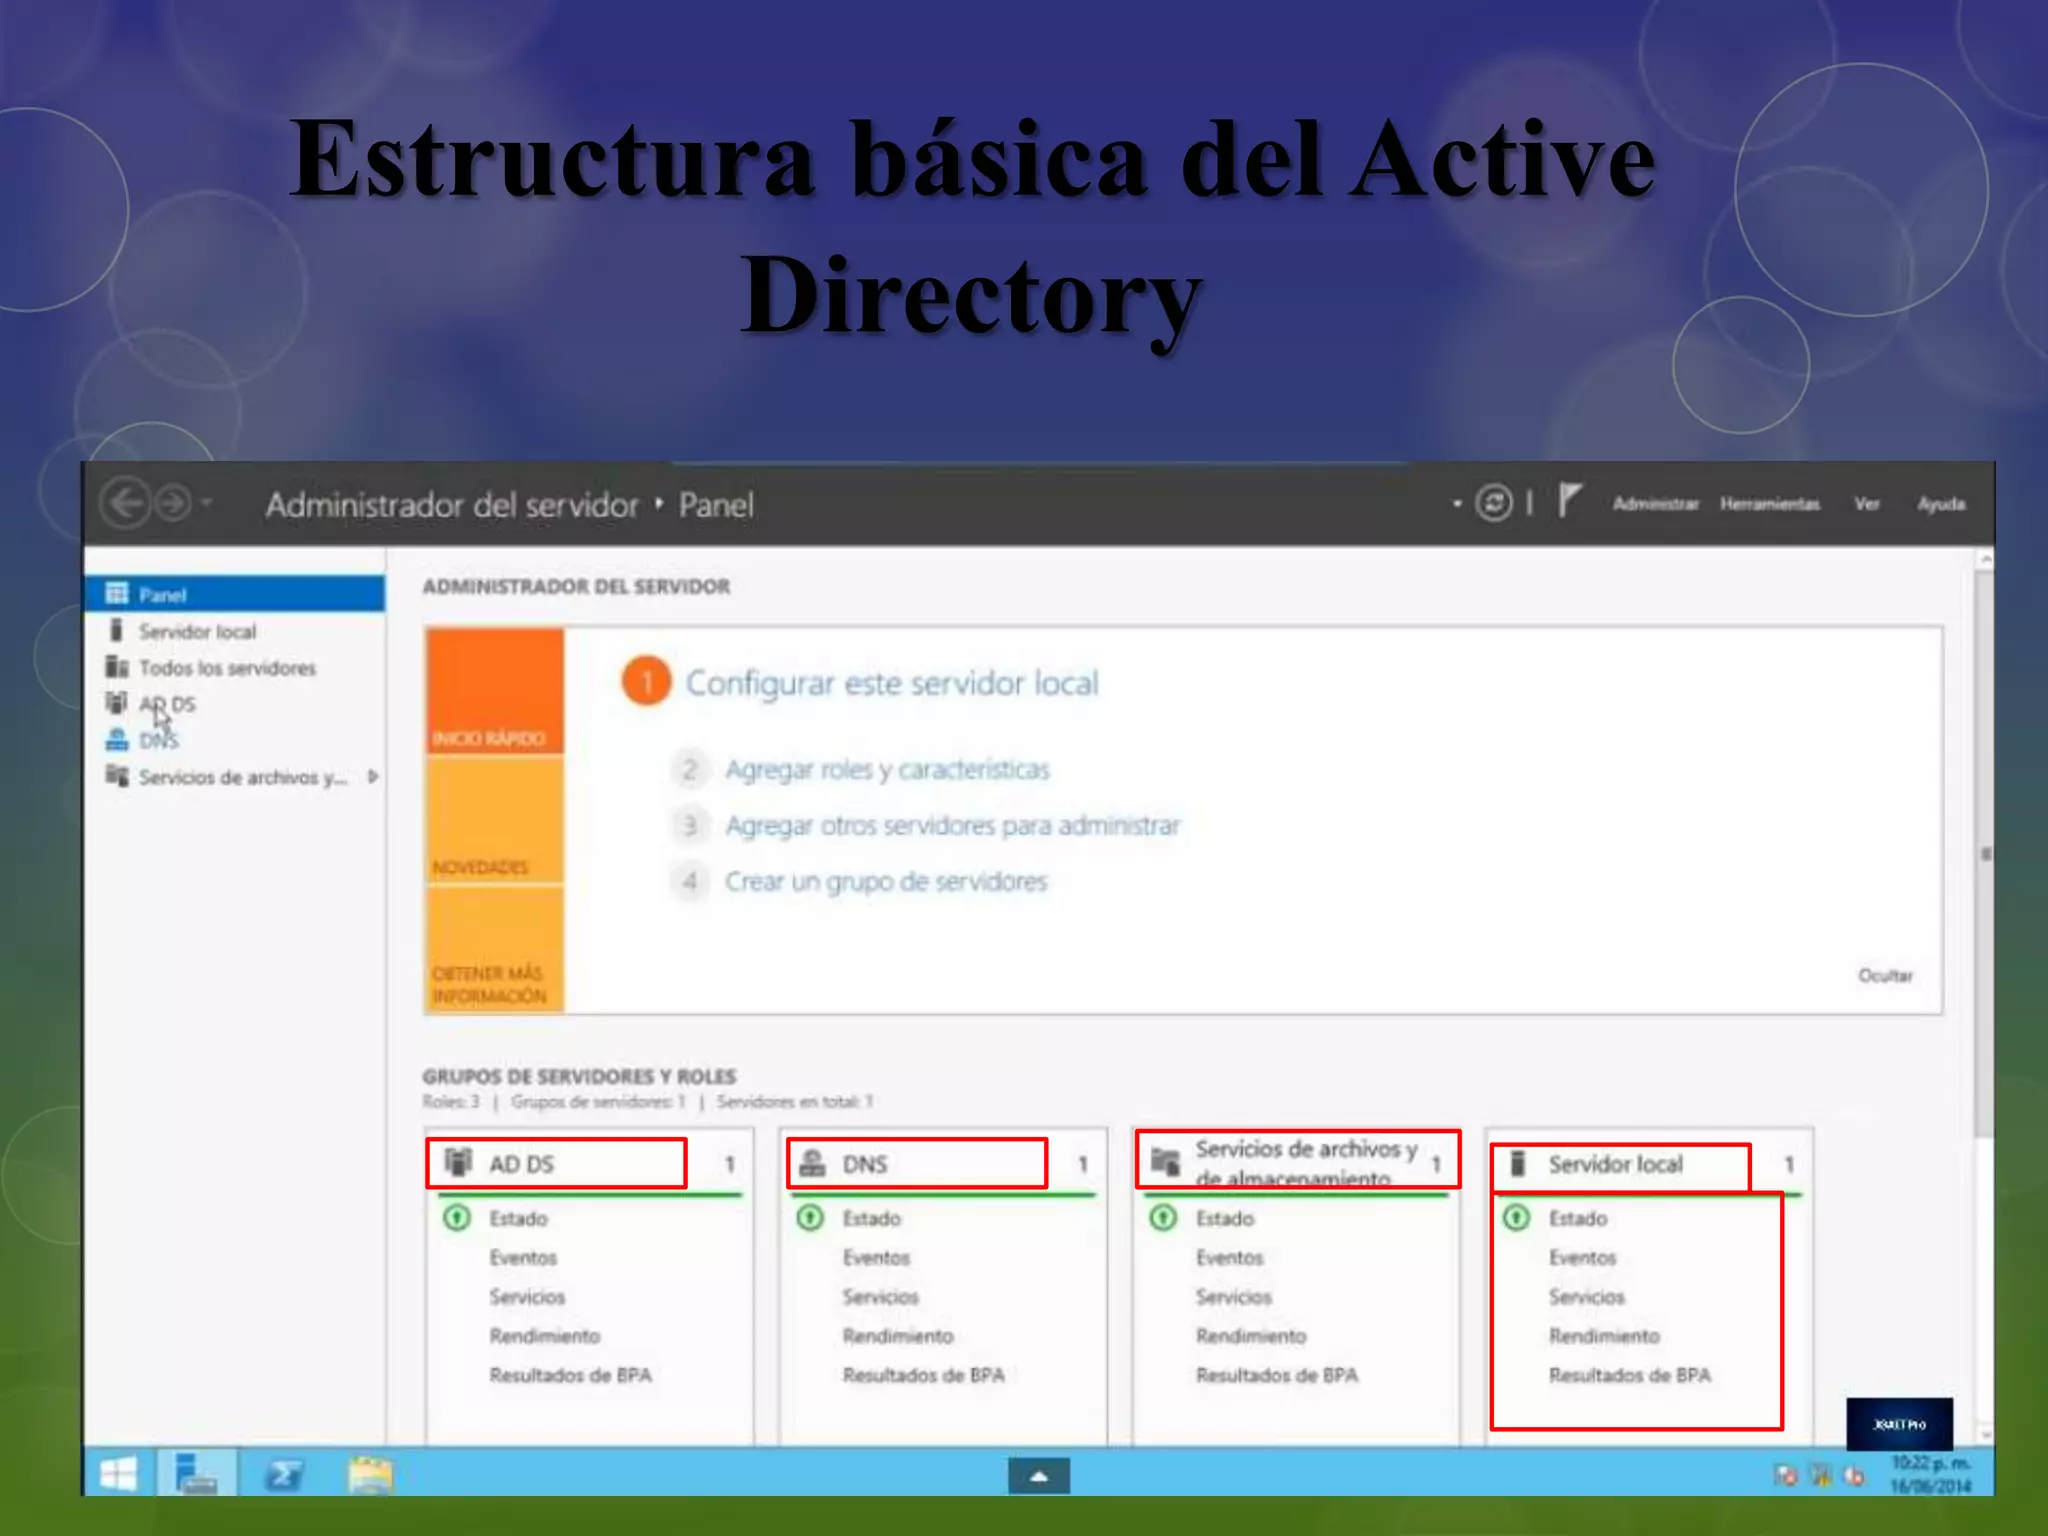Click the vertical scrollbar of the panel

point(1984,855)
